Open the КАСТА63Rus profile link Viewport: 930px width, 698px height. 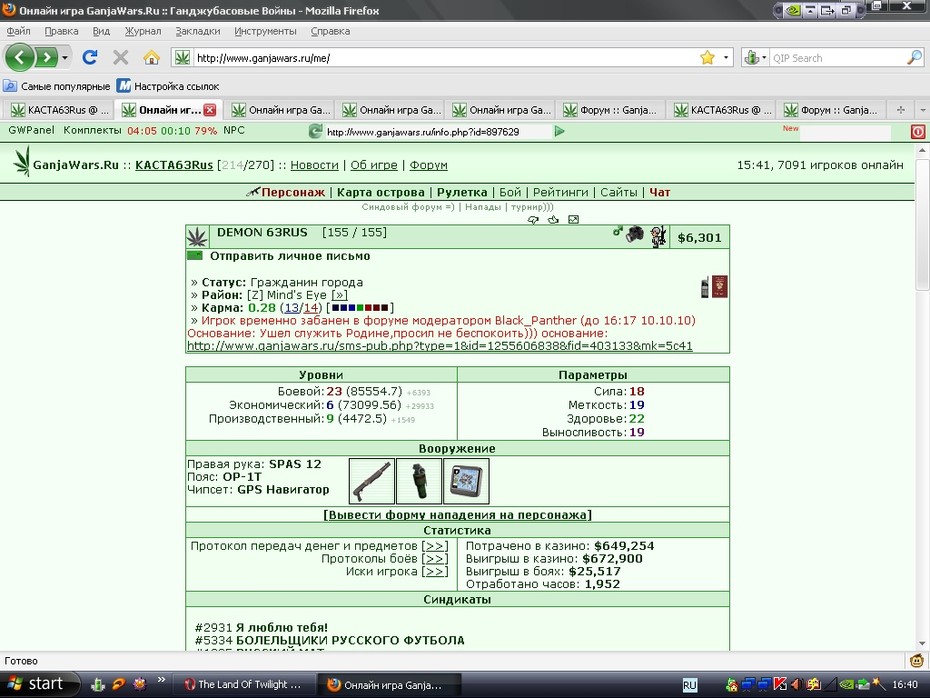174,165
